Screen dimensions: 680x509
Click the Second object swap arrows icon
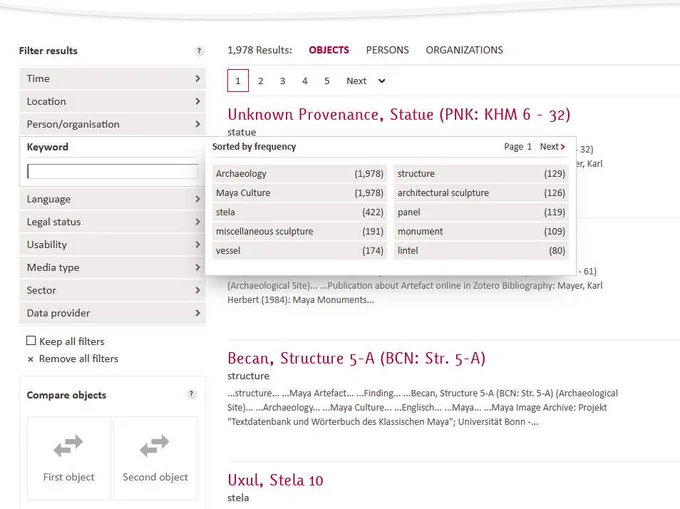point(154,445)
